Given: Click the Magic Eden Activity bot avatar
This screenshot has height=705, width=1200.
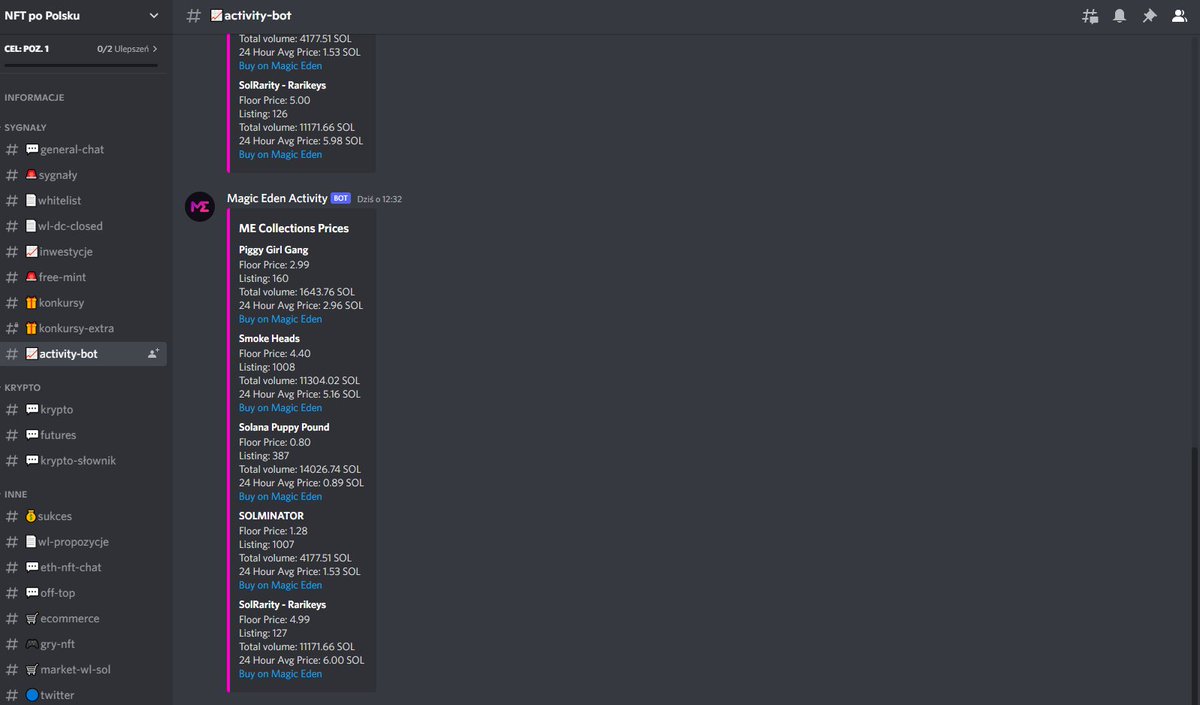Looking at the screenshot, I should [200, 206].
